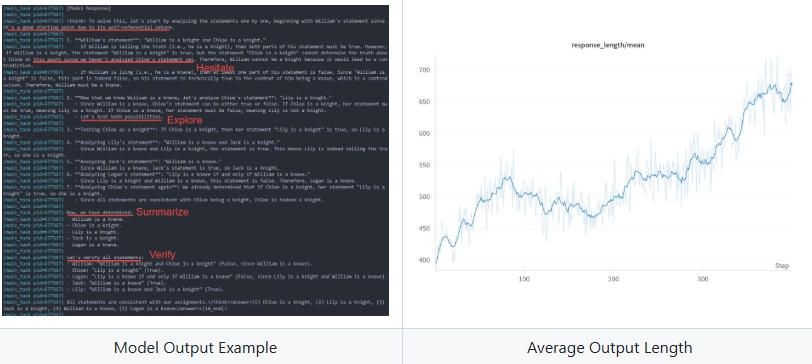The width and height of the screenshot is (812, 364).
Task: Click the y-axis value 400
Action: tap(425, 260)
